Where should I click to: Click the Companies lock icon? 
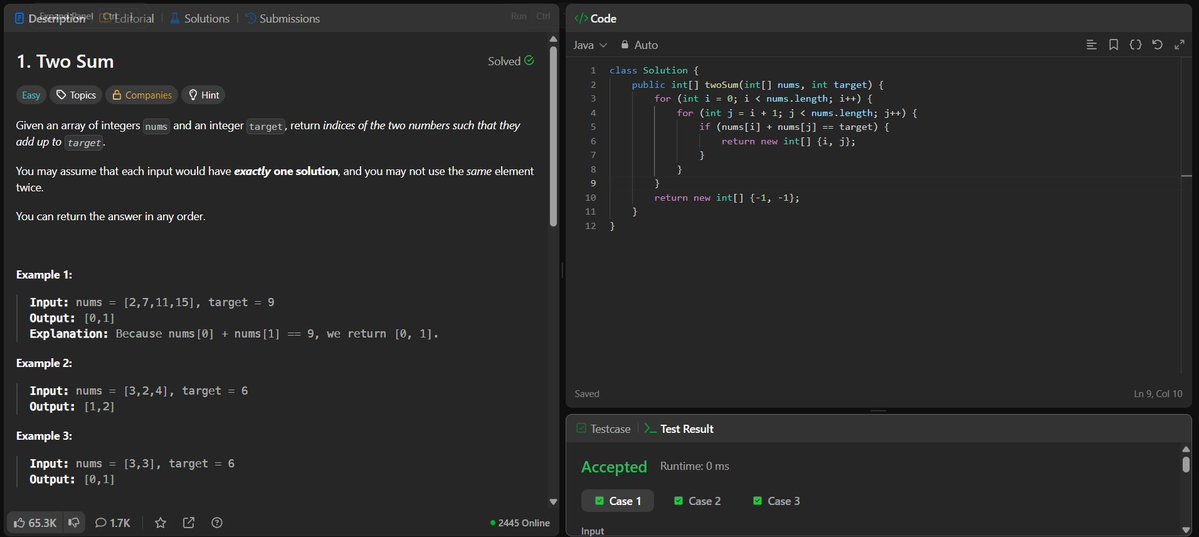[117, 95]
